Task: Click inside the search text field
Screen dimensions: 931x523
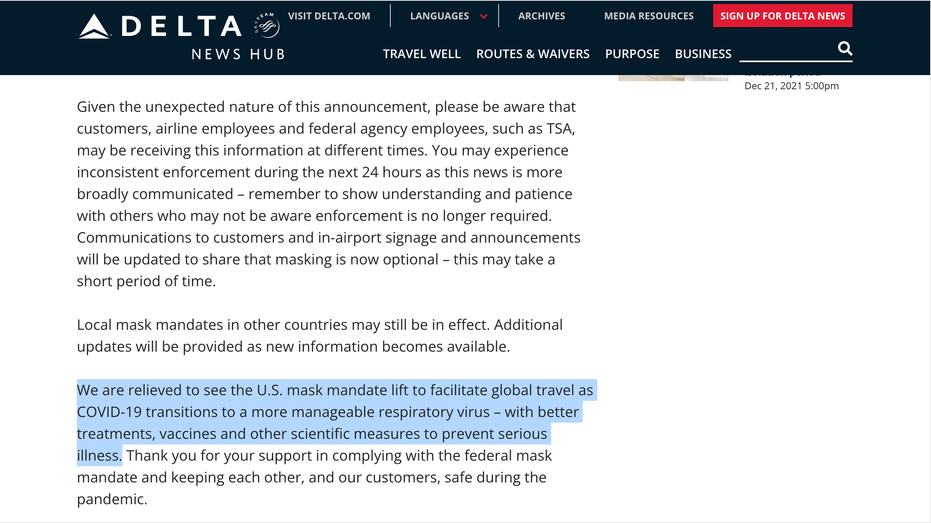Action: pyautogui.click(x=787, y=50)
